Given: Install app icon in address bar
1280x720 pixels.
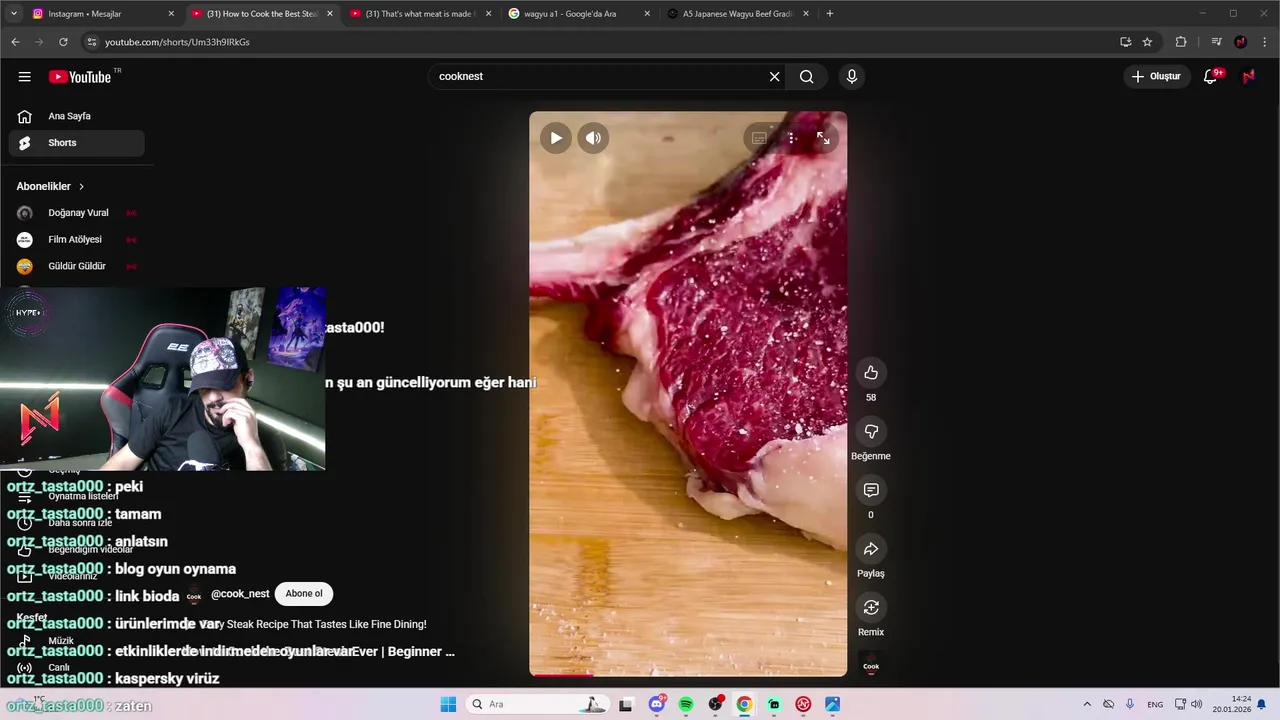Looking at the screenshot, I should [x=1125, y=42].
